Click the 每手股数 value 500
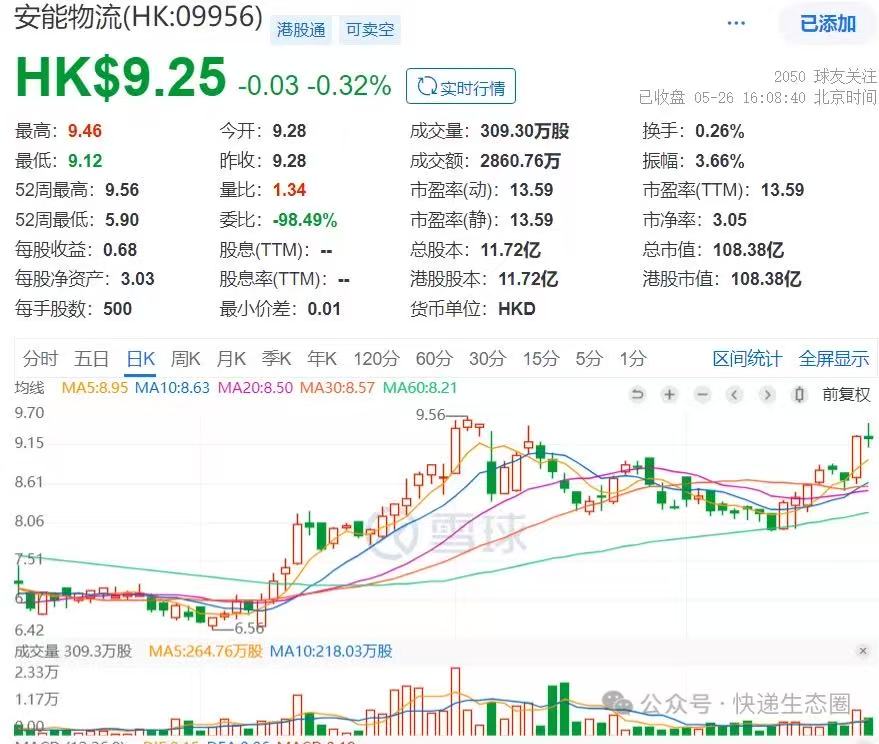Image resolution: width=879 pixels, height=744 pixels. pos(118,309)
